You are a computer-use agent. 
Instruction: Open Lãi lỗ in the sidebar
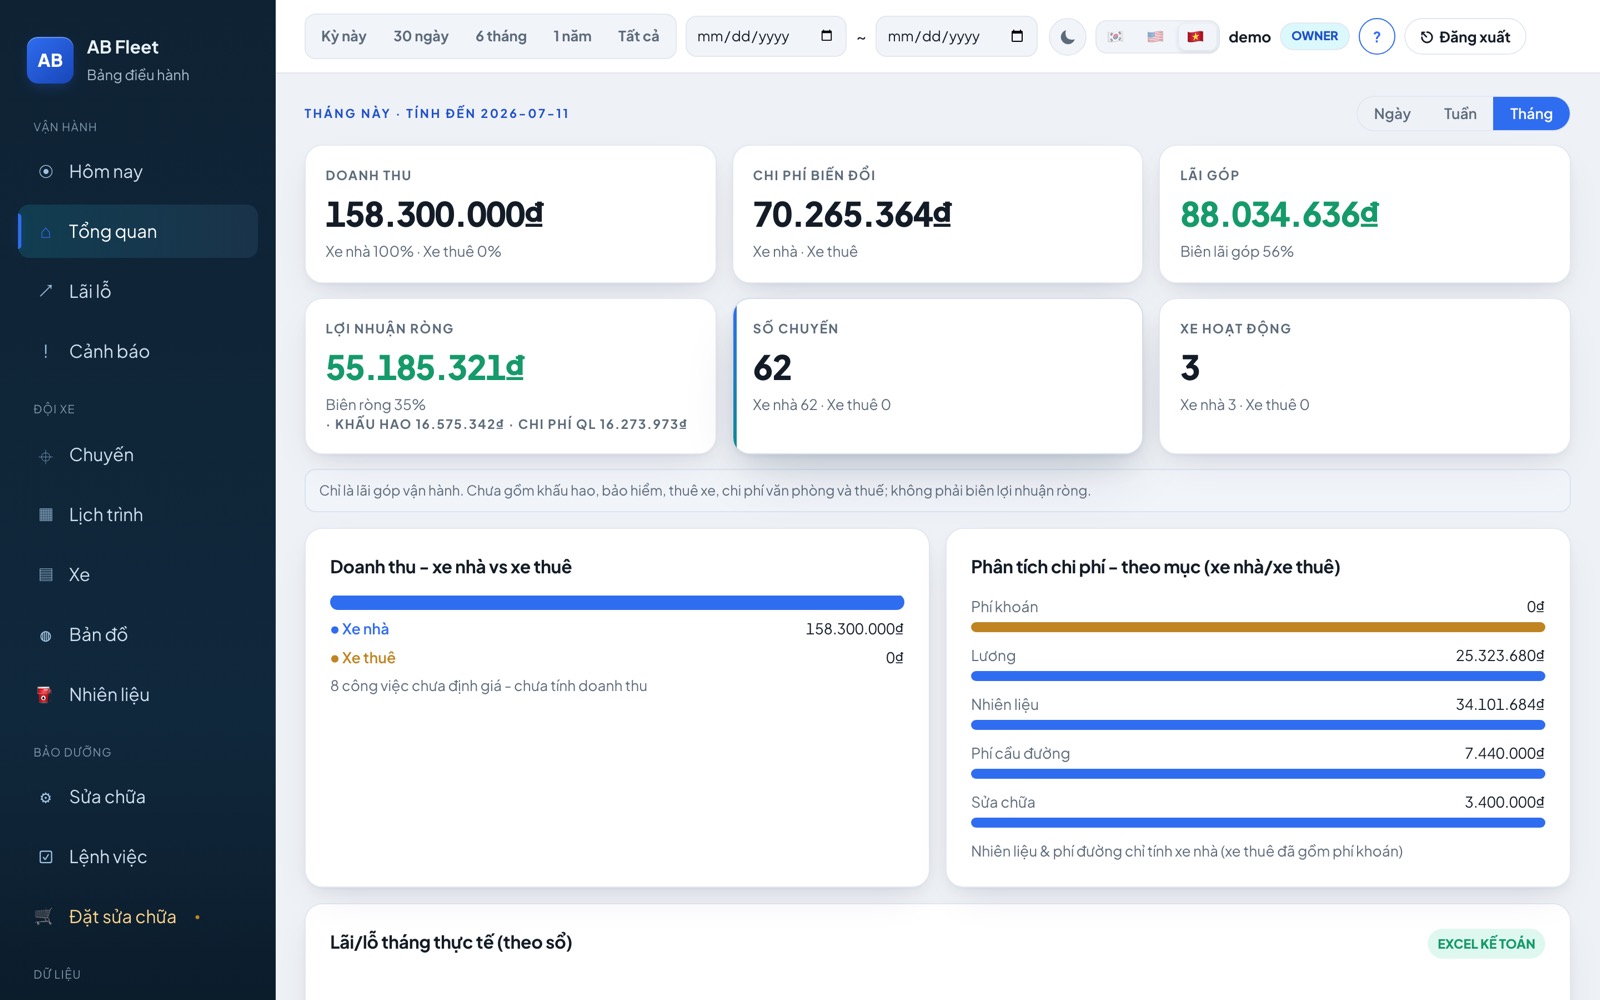[x=138, y=291]
